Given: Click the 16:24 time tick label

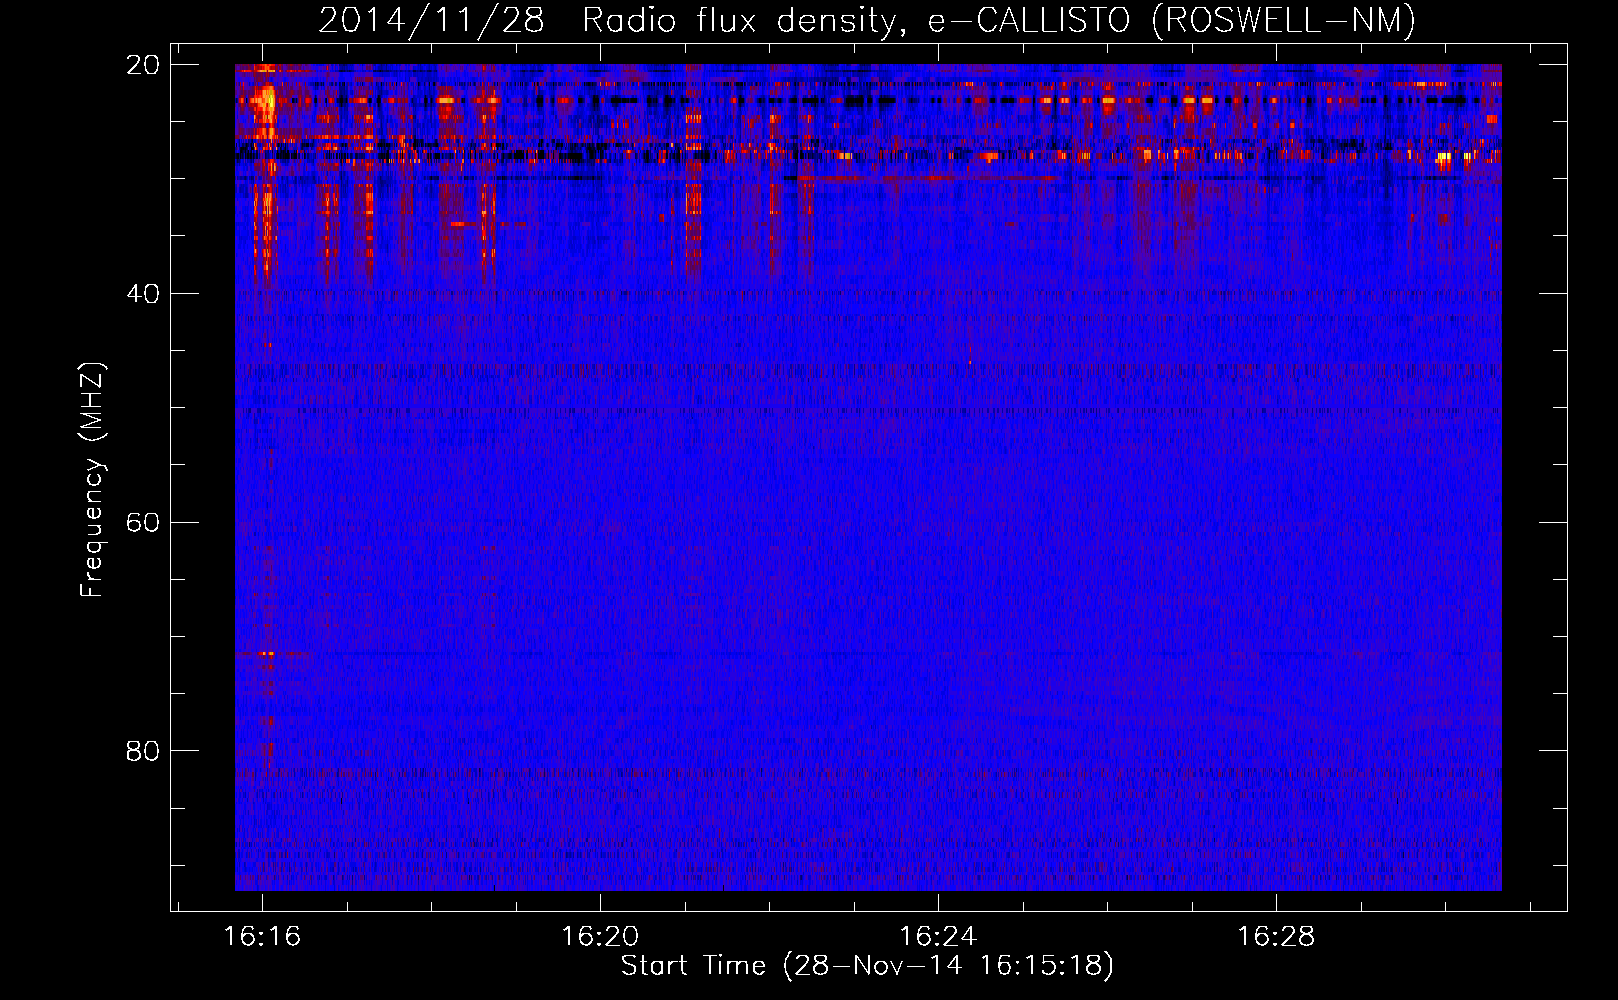Looking at the screenshot, I should [x=938, y=937].
